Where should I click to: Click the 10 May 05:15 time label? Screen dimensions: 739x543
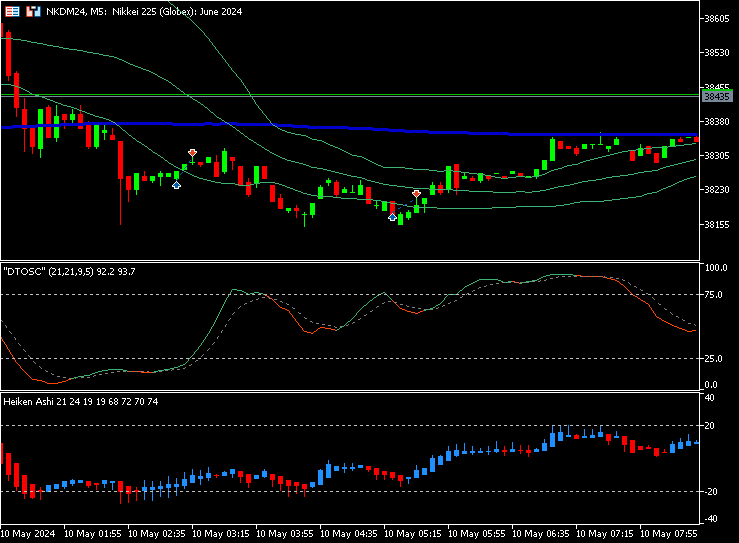pos(413,534)
